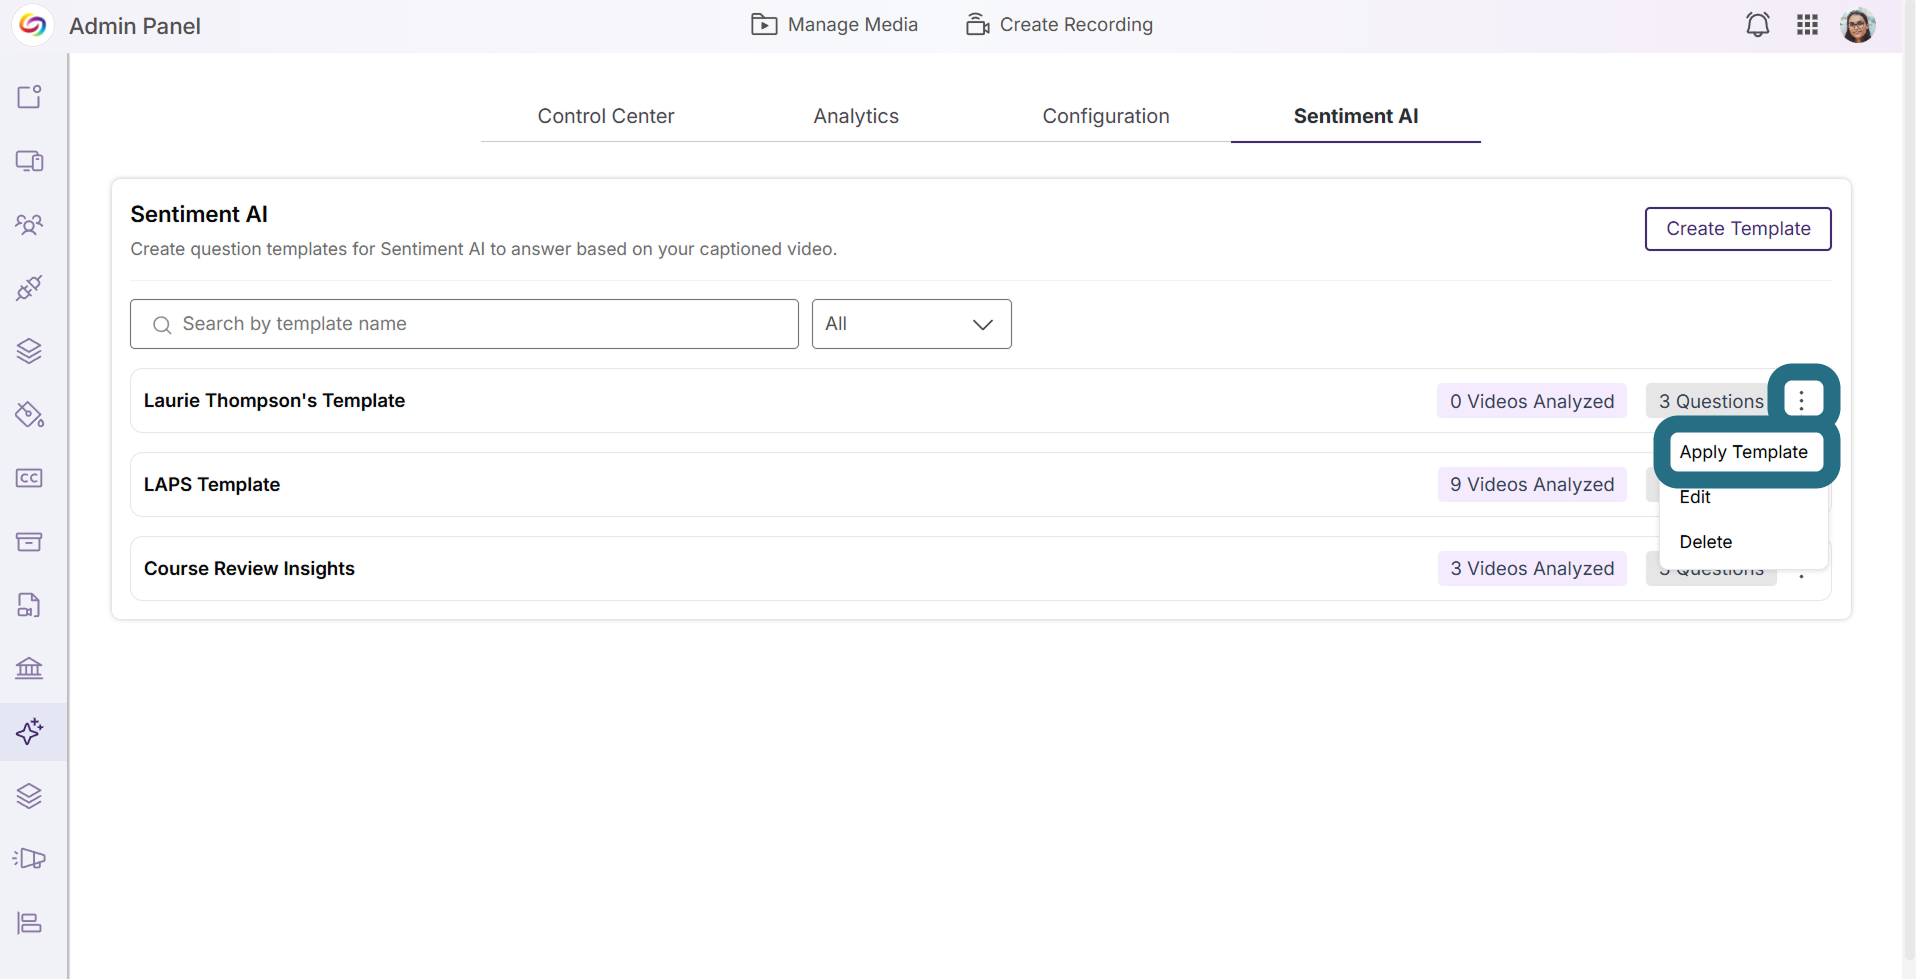Open the users group icon in the sidebar

tap(29, 224)
